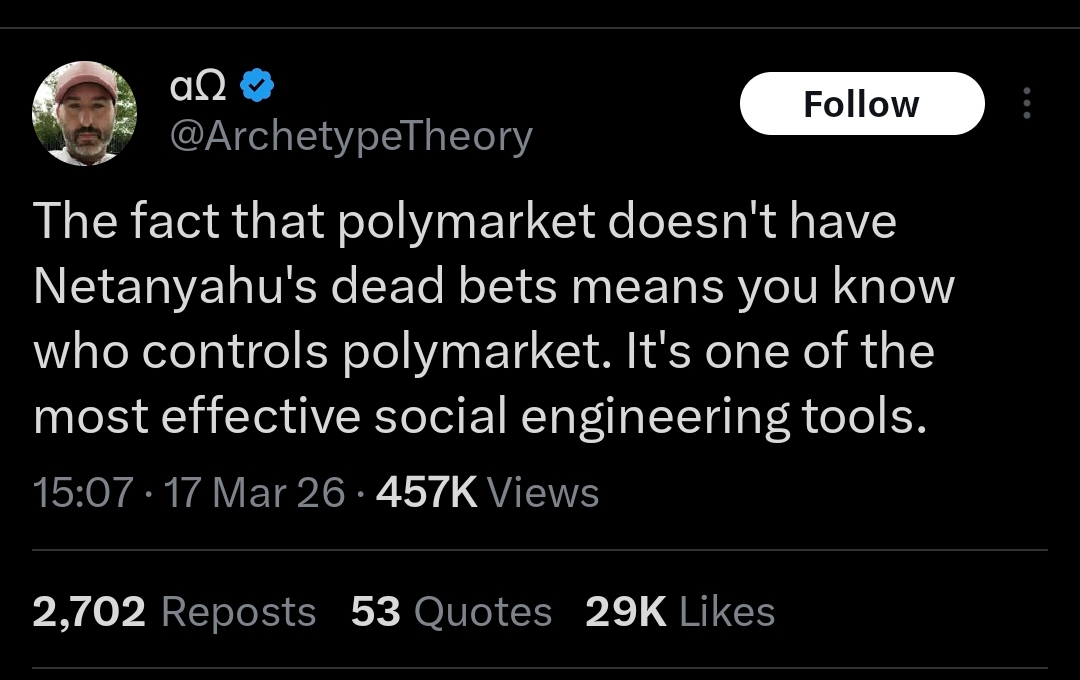Viewport: 1080px width, 680px height.
Task: Open the 53 Quotes list
Action: (x=451, y=612)
